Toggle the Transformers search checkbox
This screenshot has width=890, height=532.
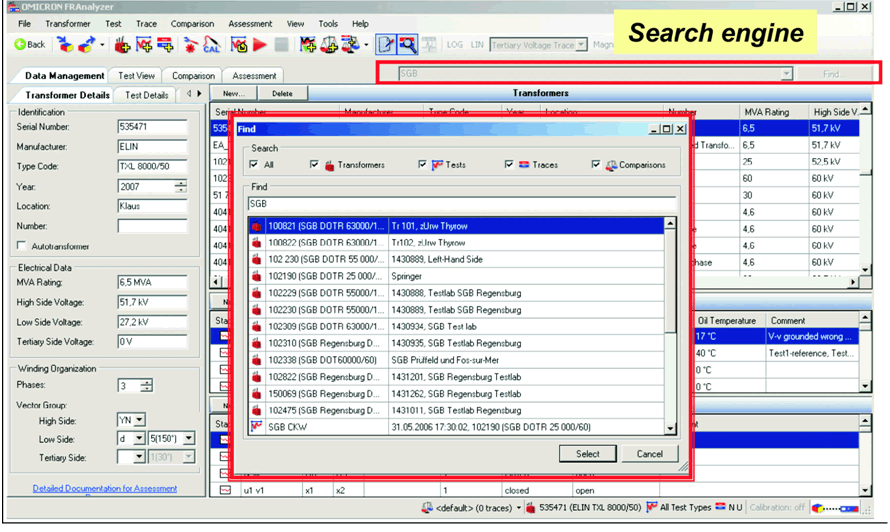coord(314,165)
